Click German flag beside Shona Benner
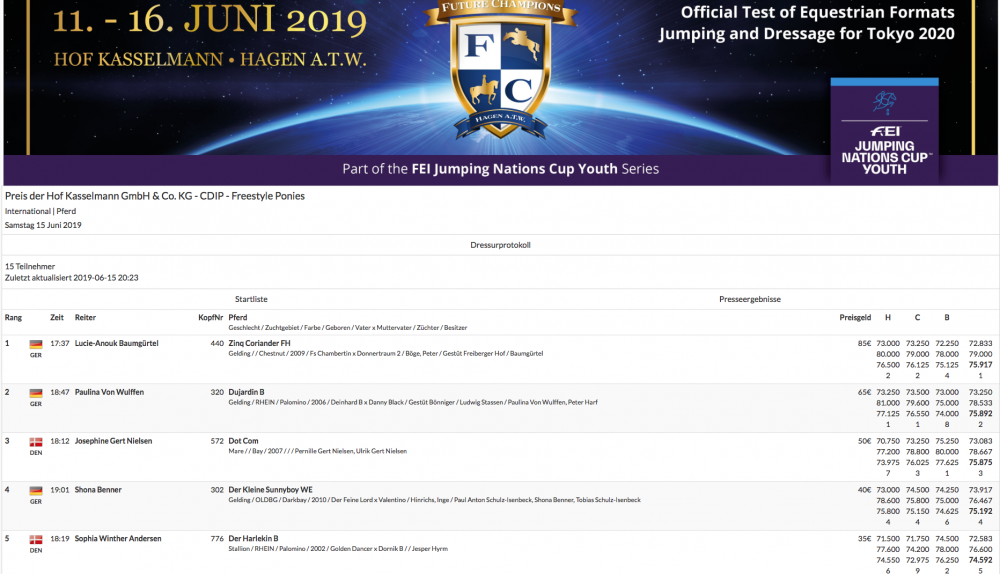The image size is (1000, 574). click(x=37, y=491)
